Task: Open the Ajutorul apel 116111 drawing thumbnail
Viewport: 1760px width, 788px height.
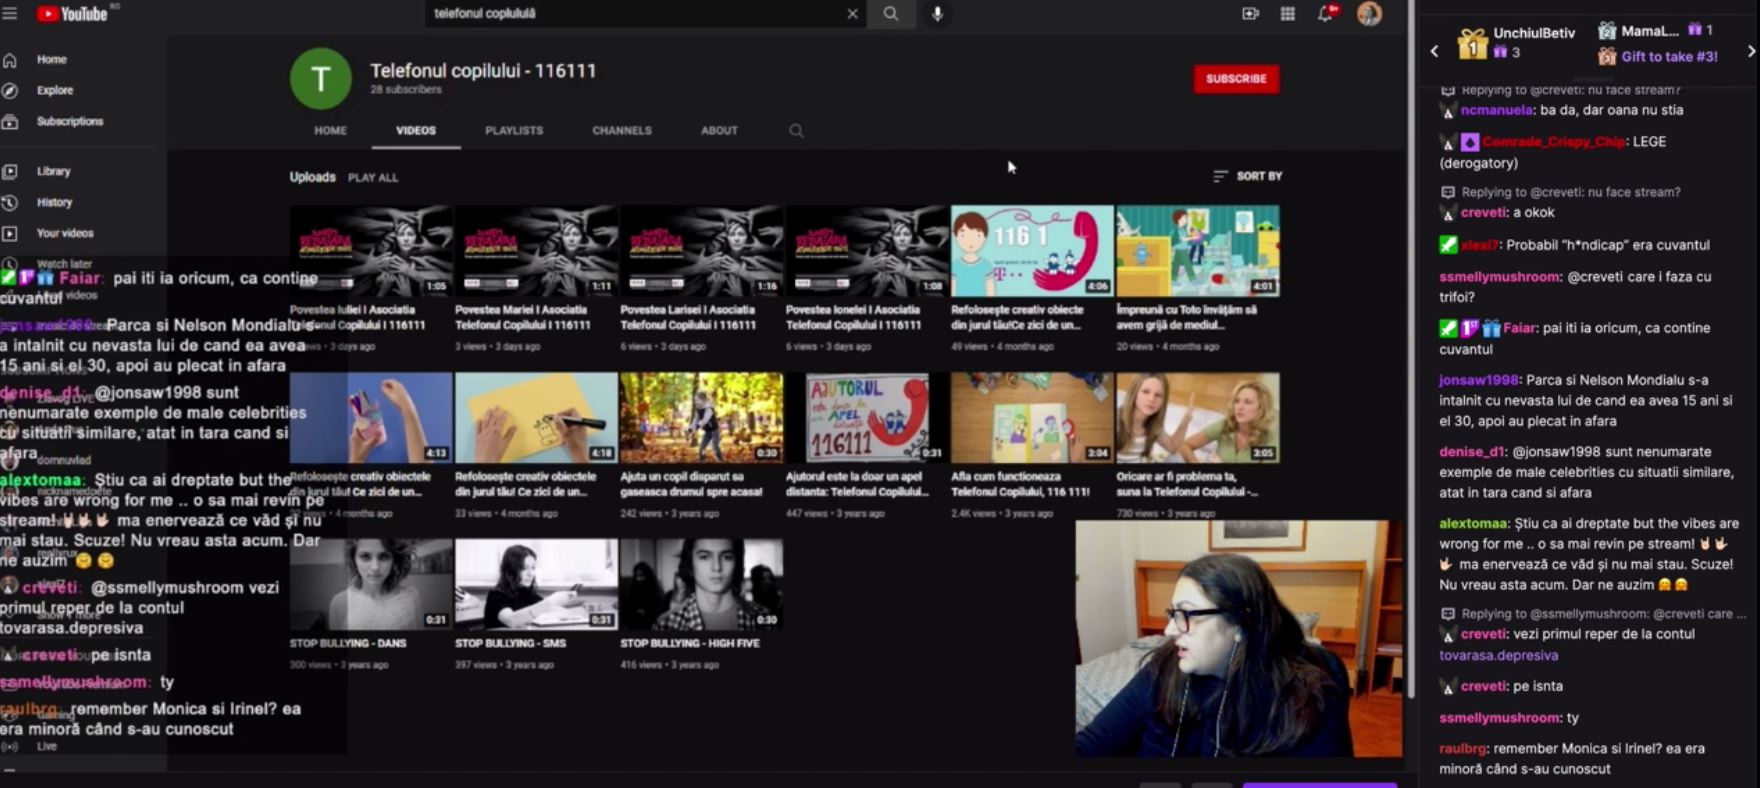Action: click(867, 417)
